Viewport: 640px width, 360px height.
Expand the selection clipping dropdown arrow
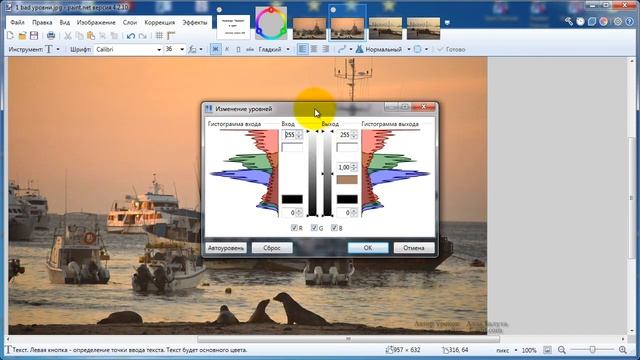click(x=426, y=49)
